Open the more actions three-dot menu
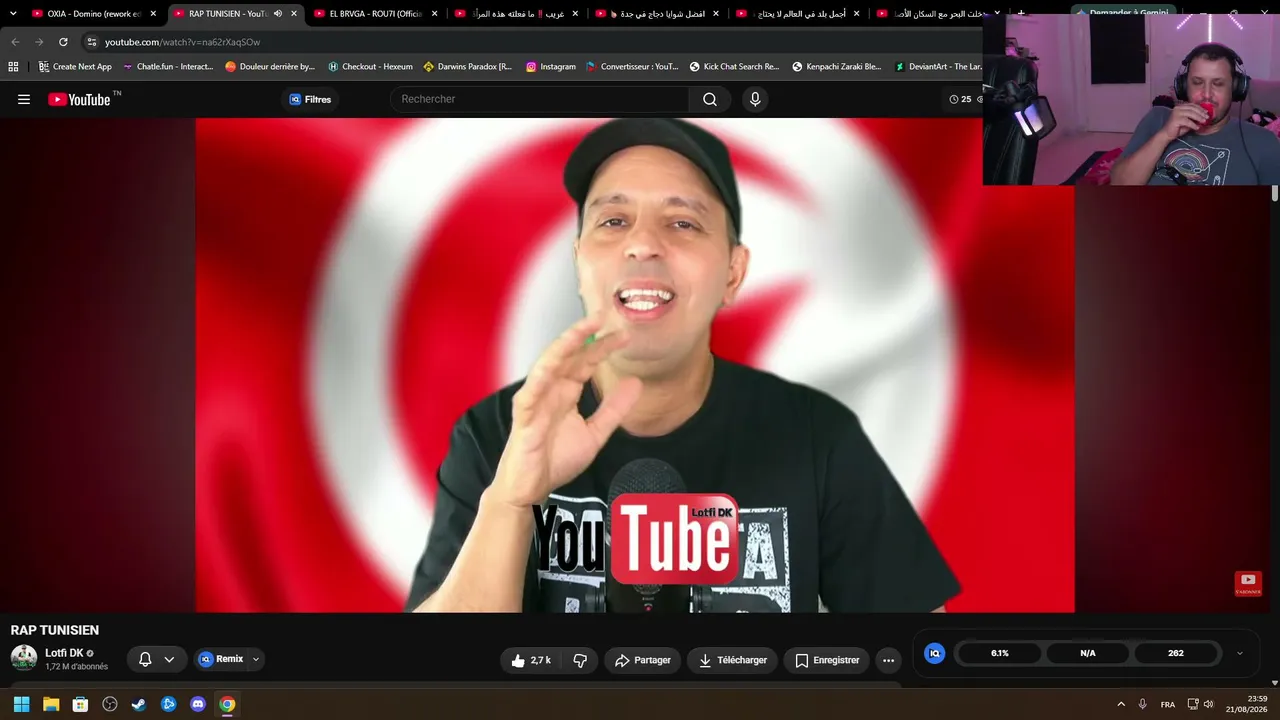Image resolution: width=1280 pixels, height=720 pixels. (888, 660)
